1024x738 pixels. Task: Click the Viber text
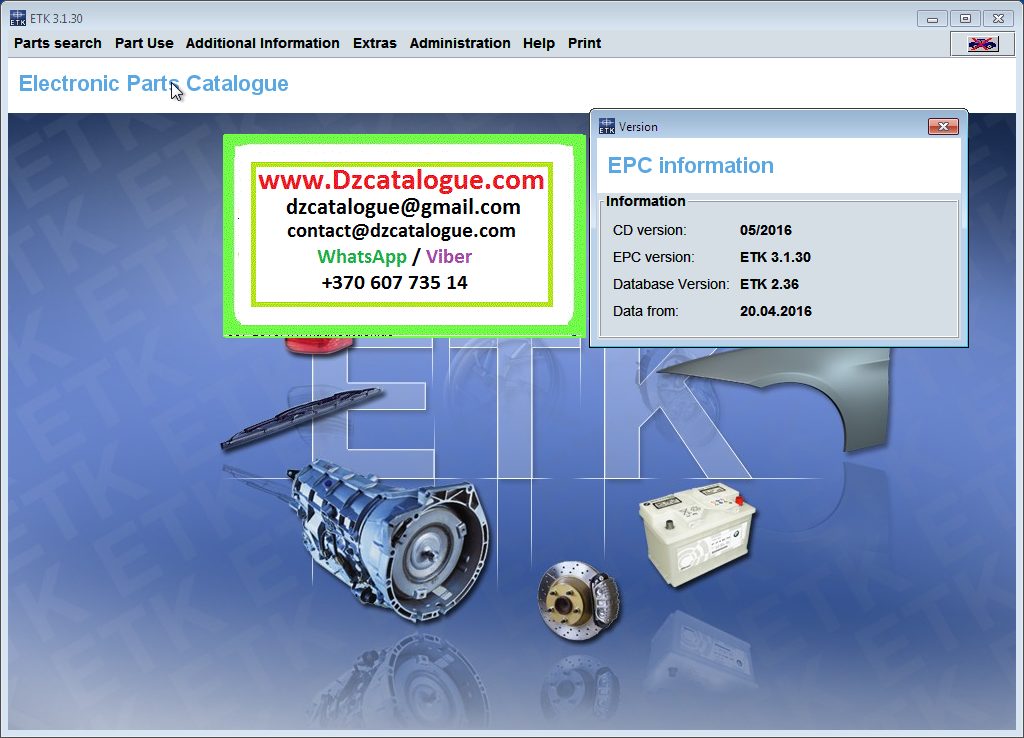click(449, 256)
